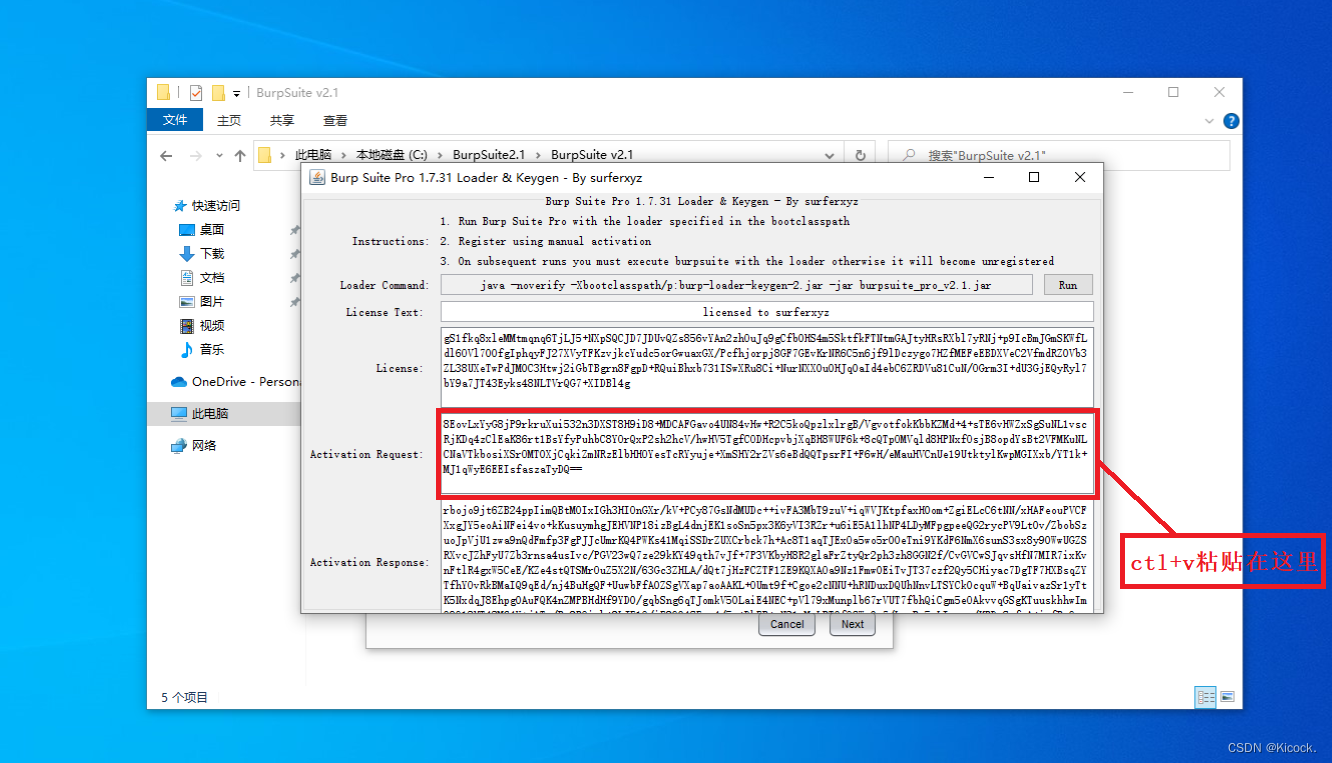Click the properties icon in quick access toolbar
Screen dimensions: 1332x763
(x=195, y=93)
